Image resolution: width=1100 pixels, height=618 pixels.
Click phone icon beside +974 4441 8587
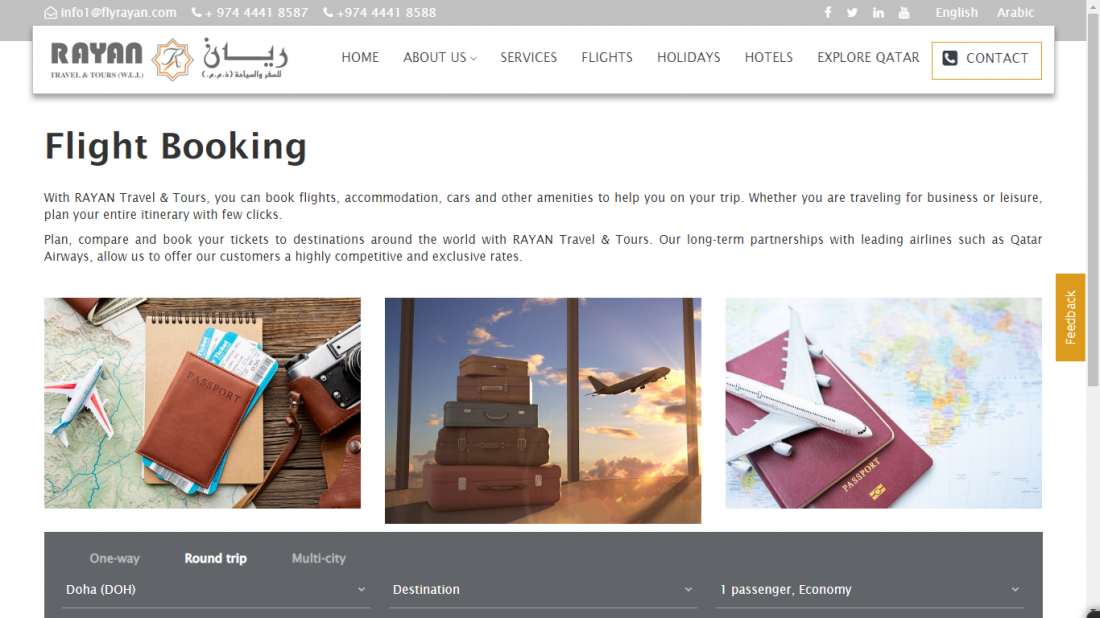[x=196, y=13]
